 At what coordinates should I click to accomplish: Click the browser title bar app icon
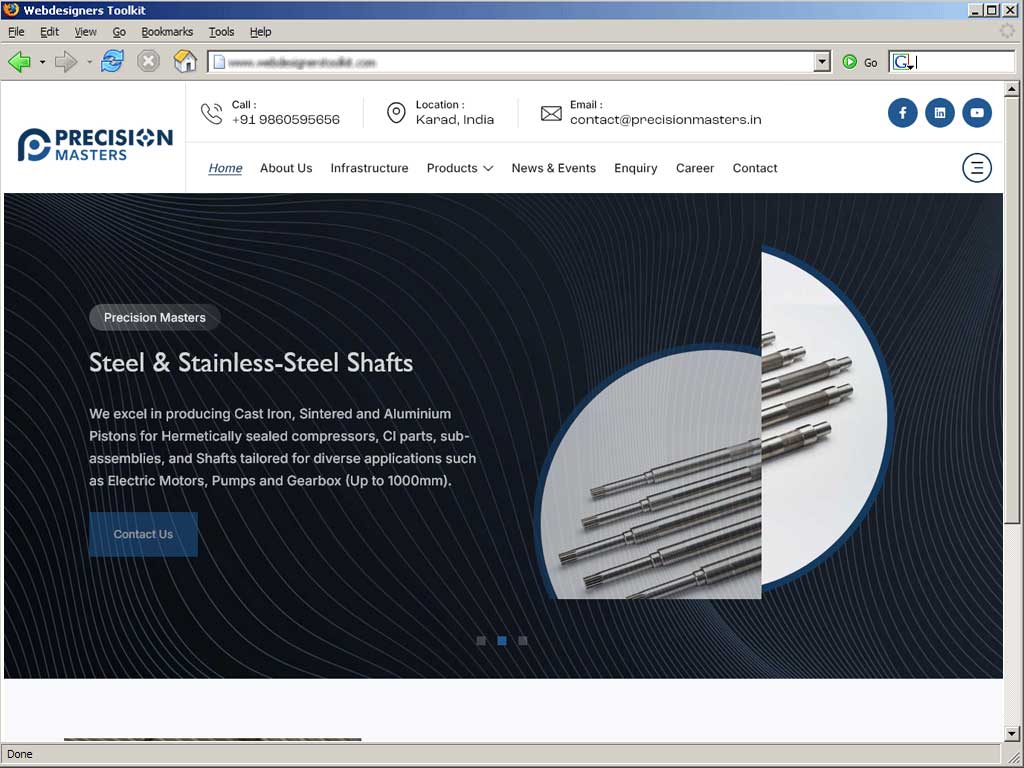pos(11,10)
